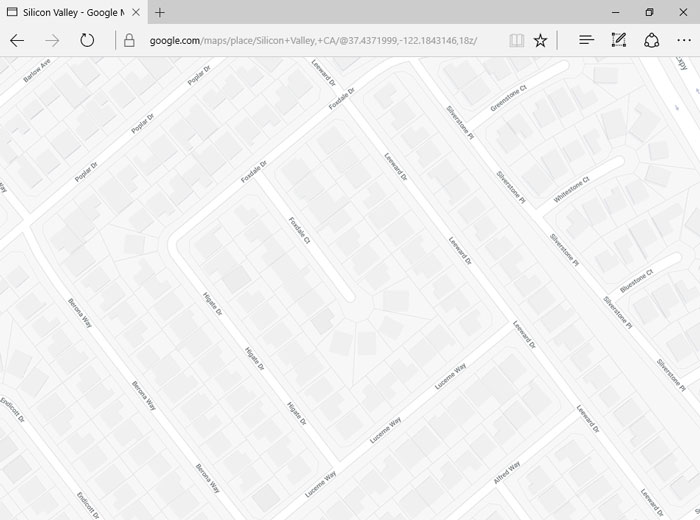Open the More actions ellipsis menu
The image size is (700, 520).
[683, 41]
